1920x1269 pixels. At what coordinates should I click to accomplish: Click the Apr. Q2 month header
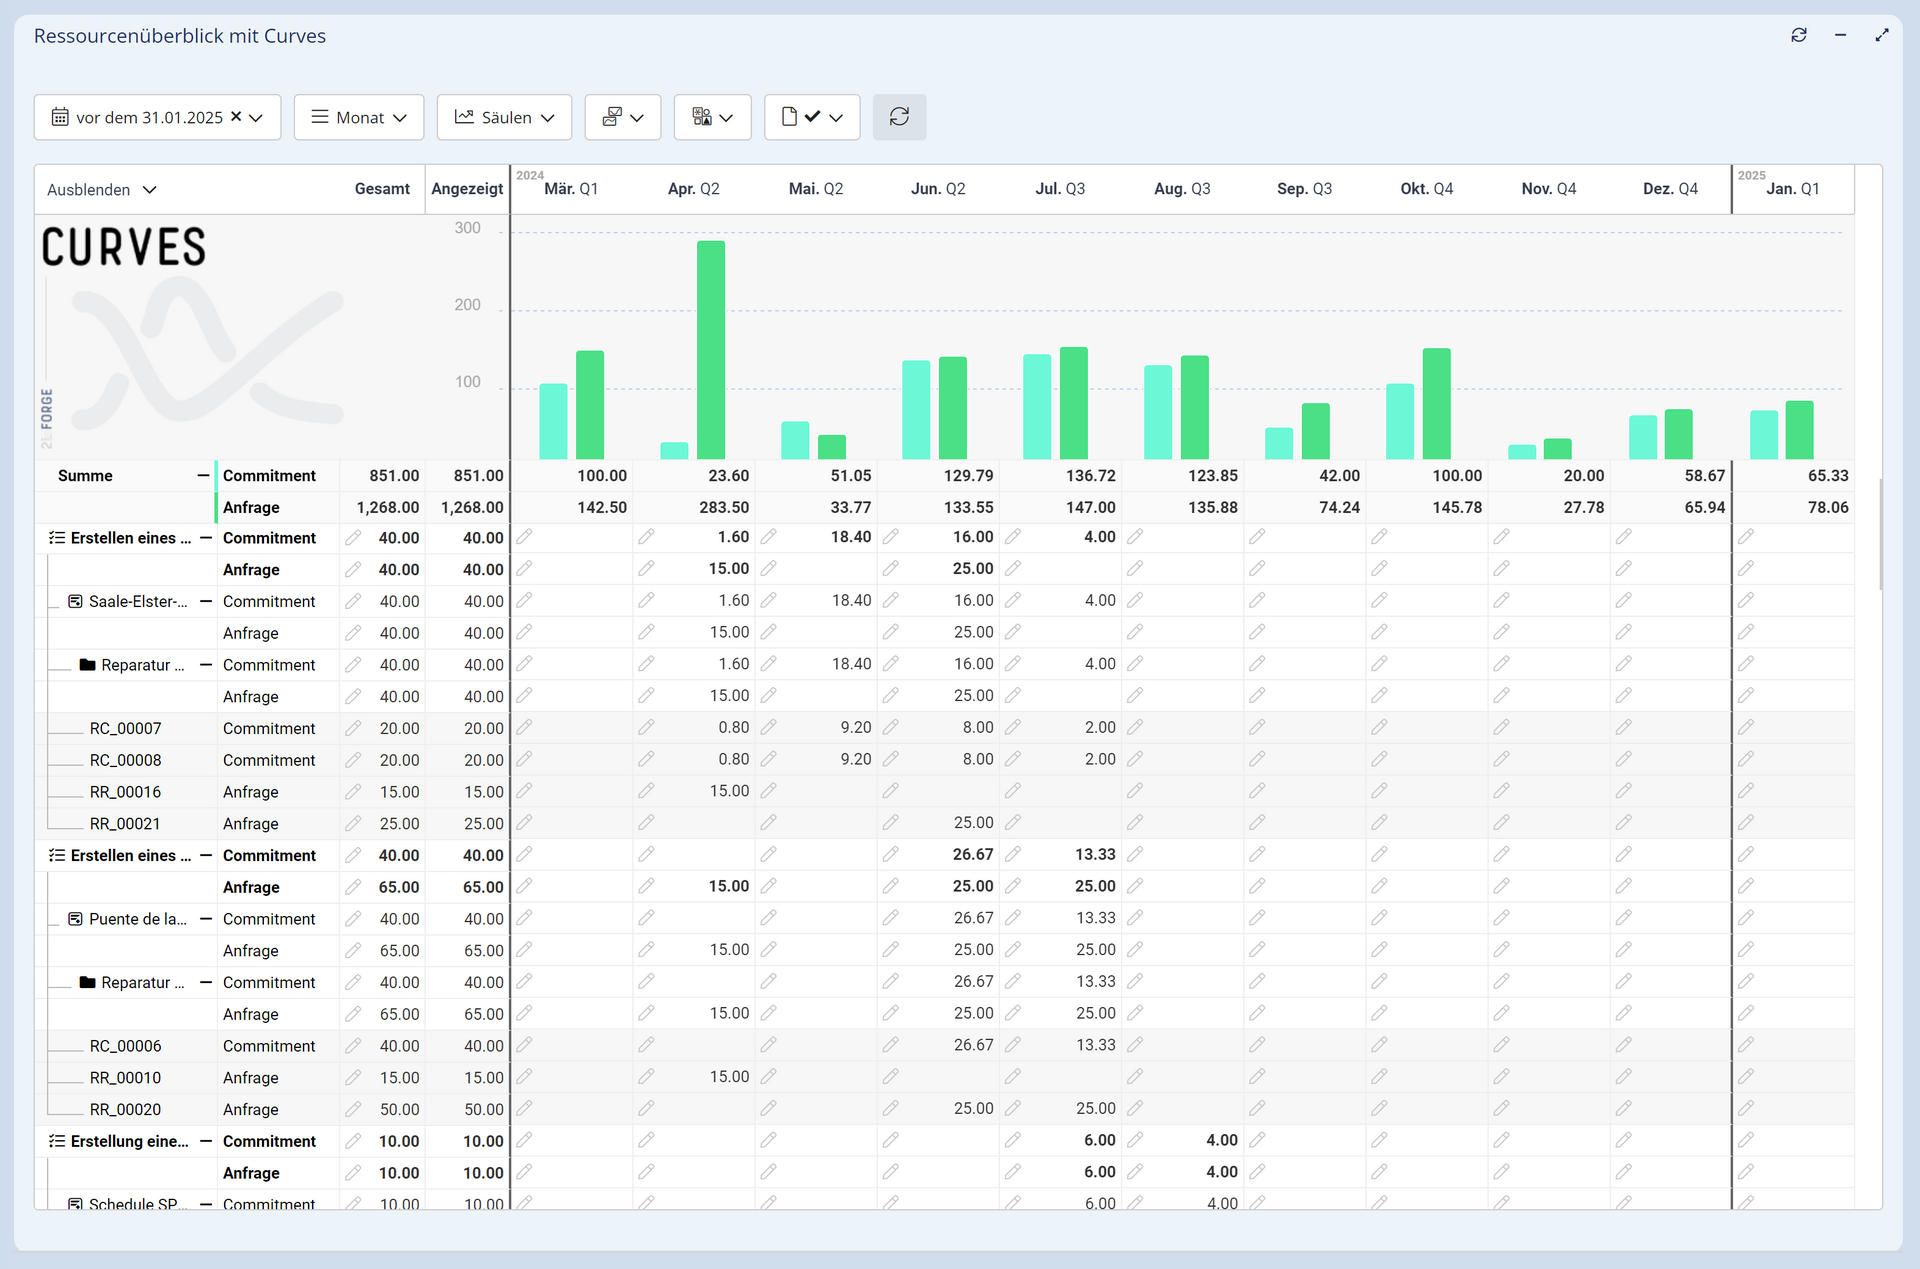click(693, 189)
